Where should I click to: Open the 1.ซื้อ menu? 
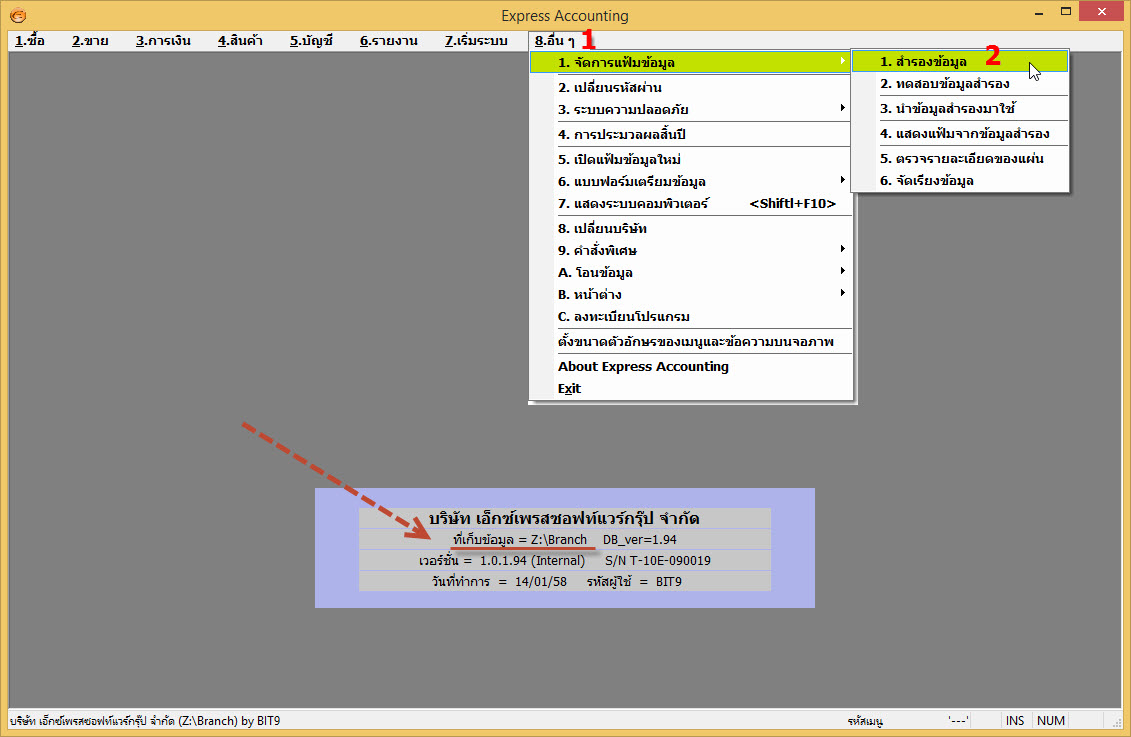[x=30, y=41]
